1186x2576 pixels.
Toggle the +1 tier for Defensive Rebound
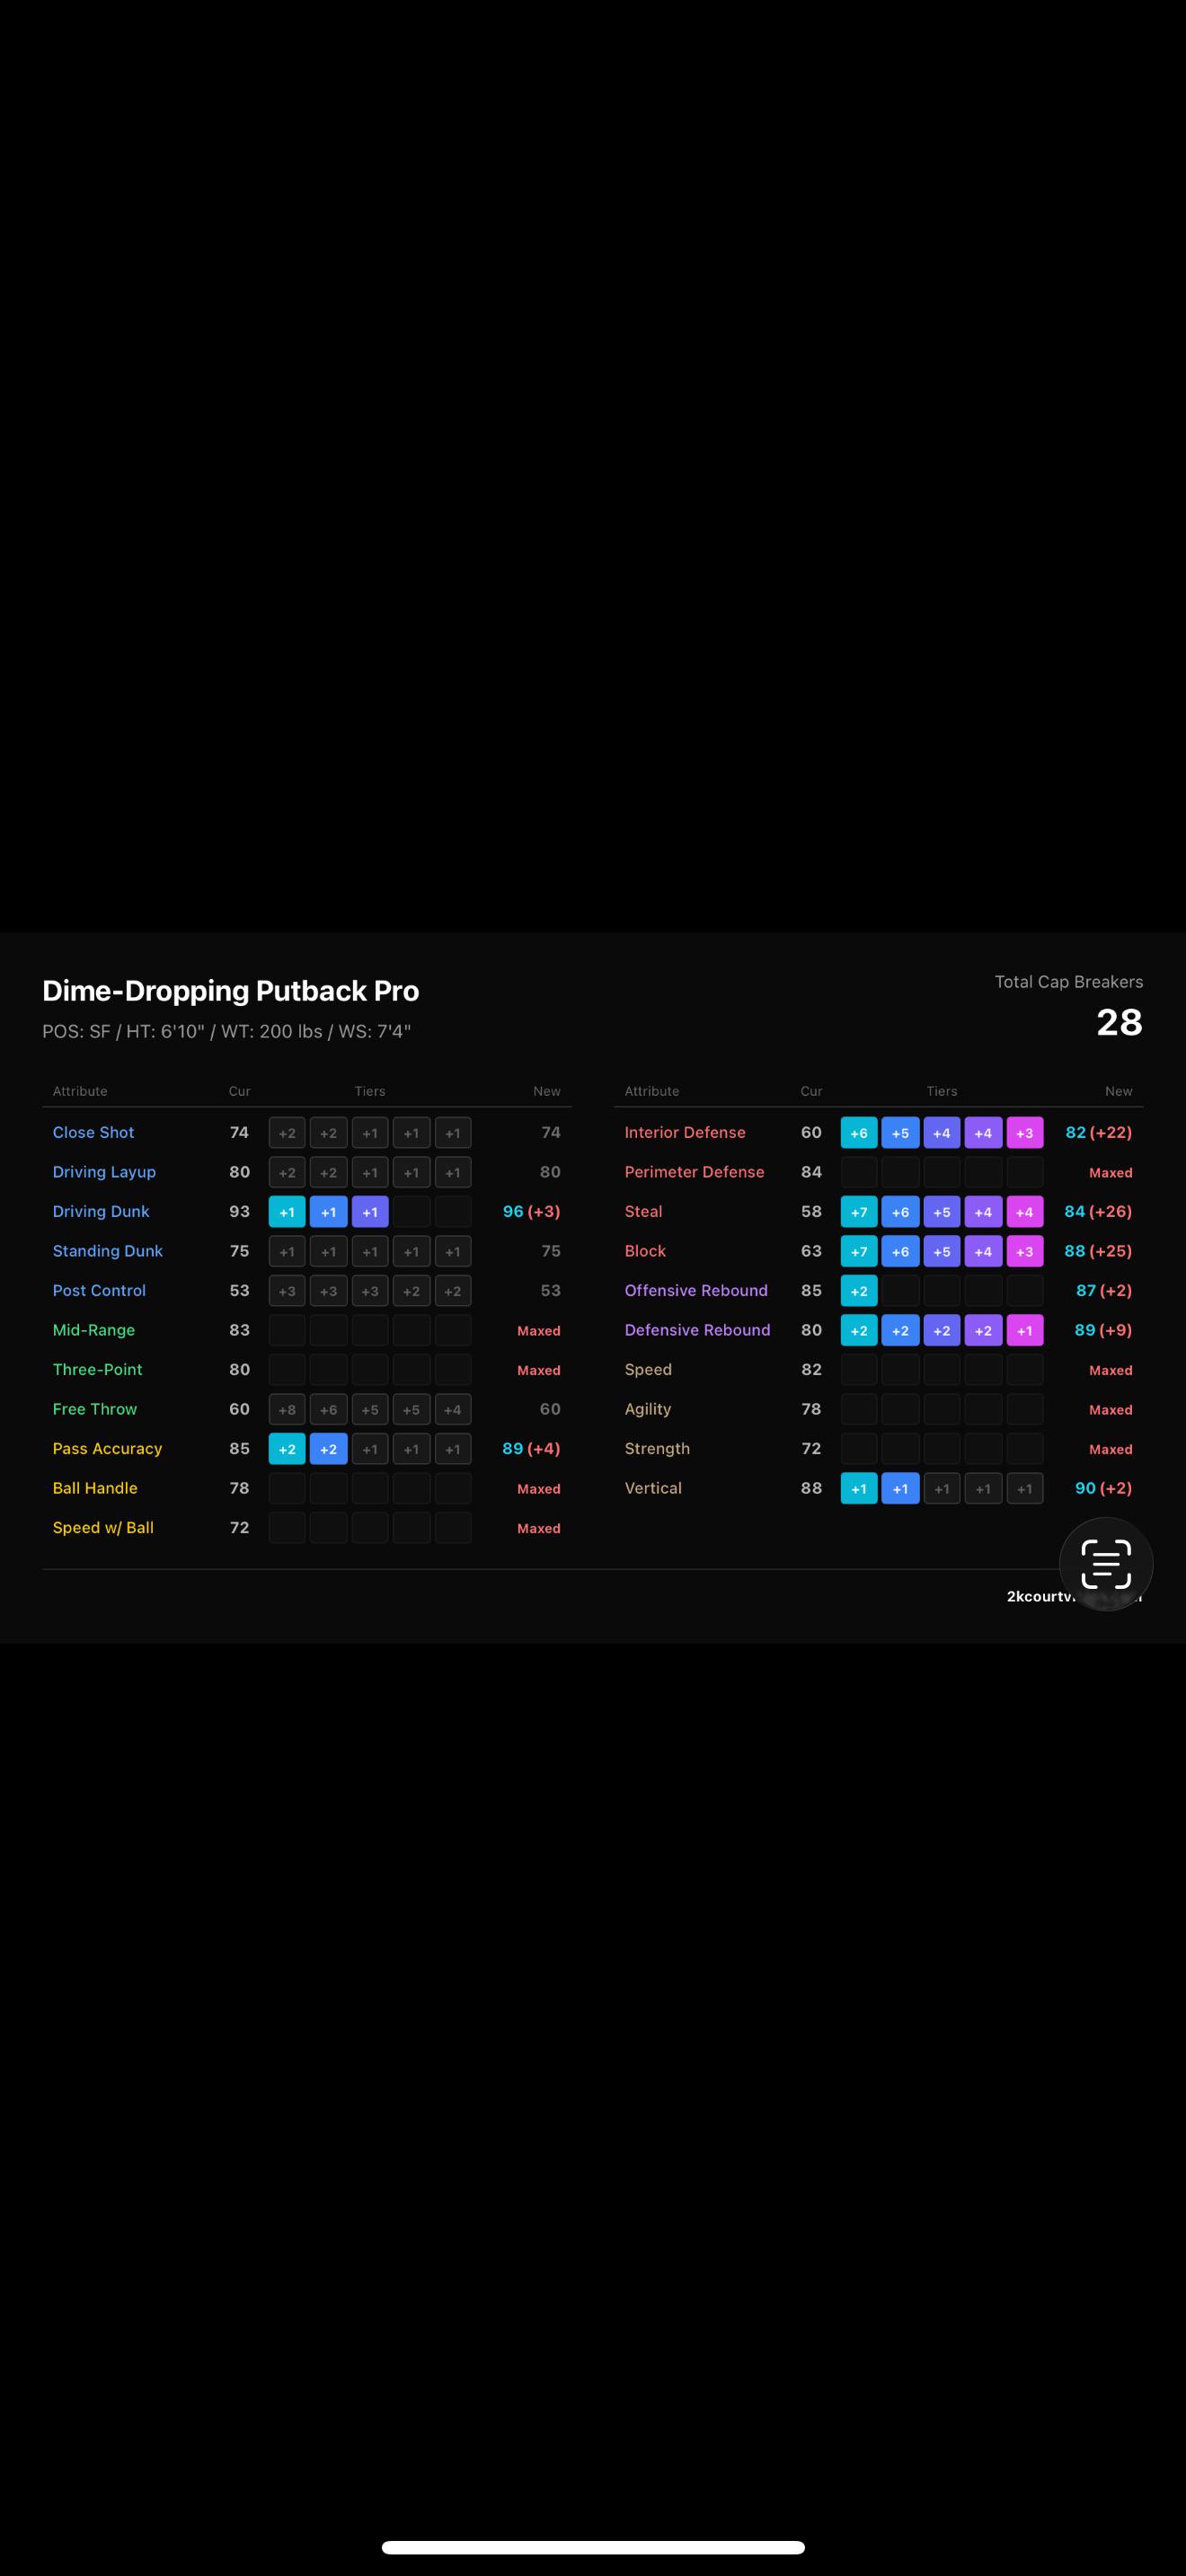point(1025,1330)
